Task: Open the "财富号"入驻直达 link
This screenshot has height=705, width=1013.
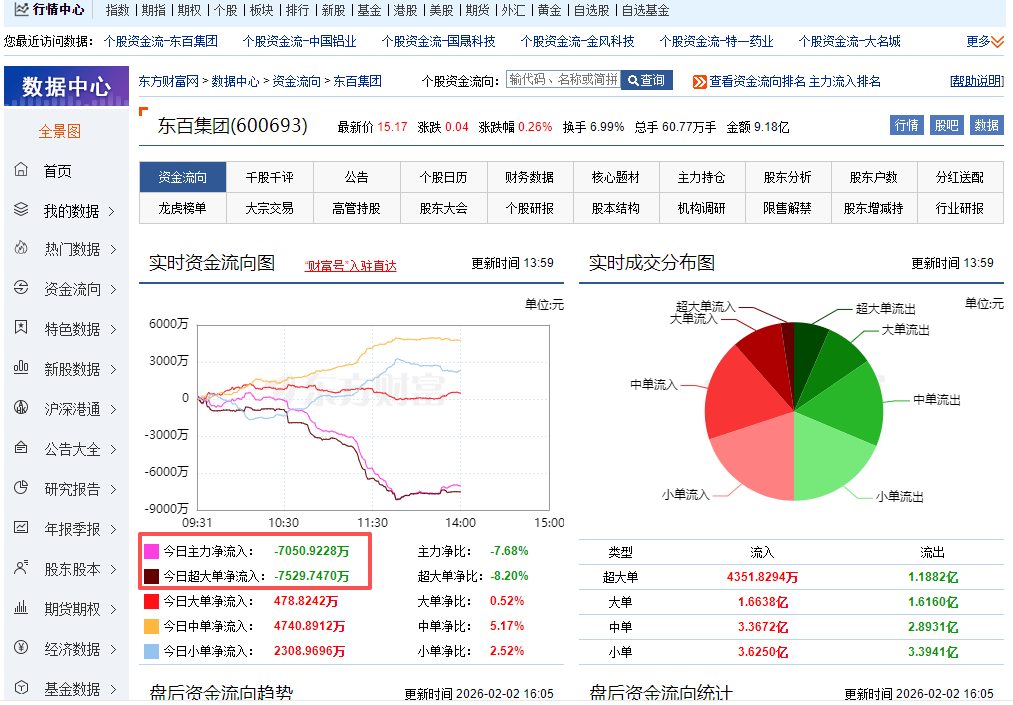Action: click(x=350, y=266)
